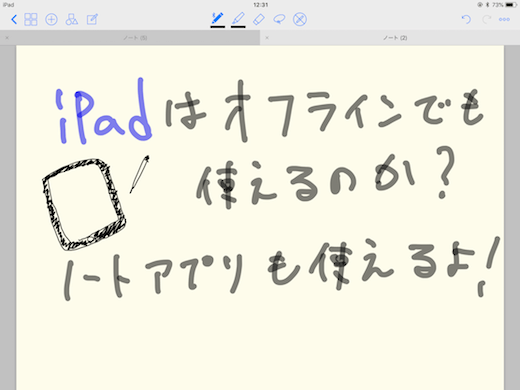
Task: Switch to the ノート (5) tab
Action: point(135,38)
